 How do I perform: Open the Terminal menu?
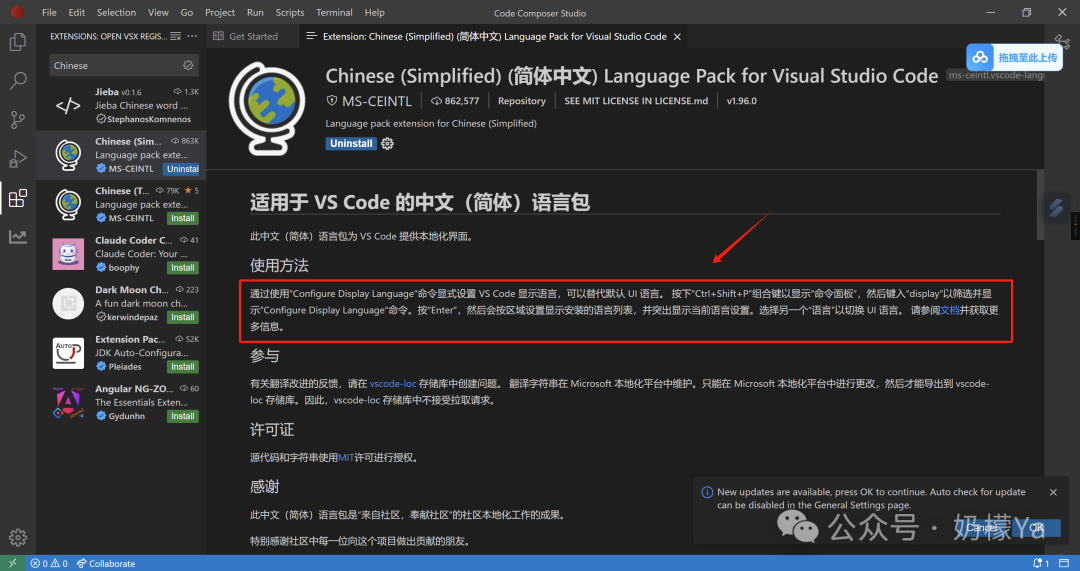click(x=336, y=12)
